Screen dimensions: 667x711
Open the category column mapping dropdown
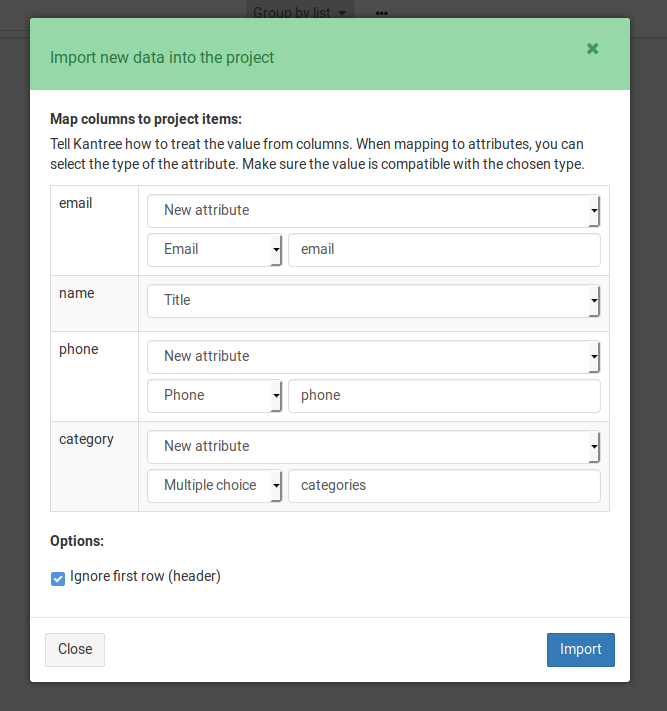374,447
